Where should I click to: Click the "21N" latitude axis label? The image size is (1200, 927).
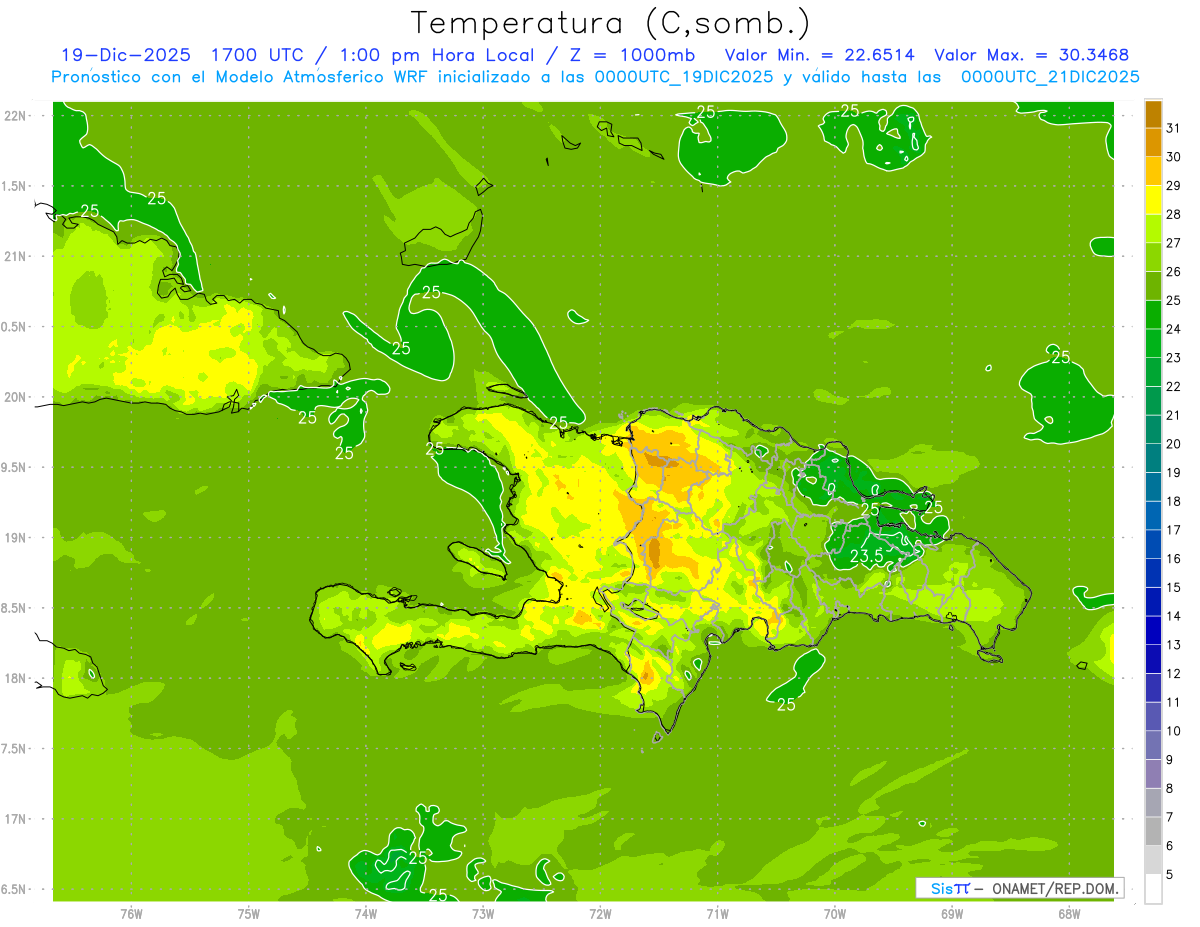(x=16, y=256)
